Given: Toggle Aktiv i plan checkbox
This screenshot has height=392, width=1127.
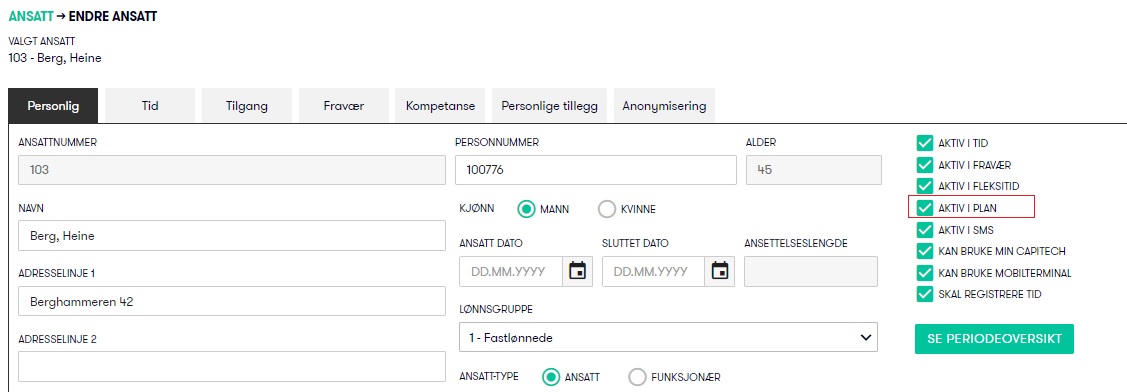Looking at the screenshot, I should click(924, 208).
